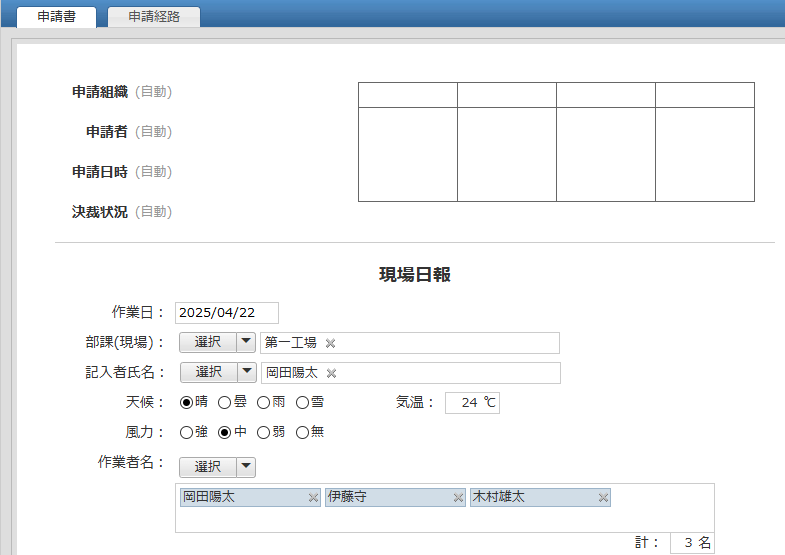Choose 雪 for weather
The height and width of the screenshot is (555, 785).
point(302,402)
